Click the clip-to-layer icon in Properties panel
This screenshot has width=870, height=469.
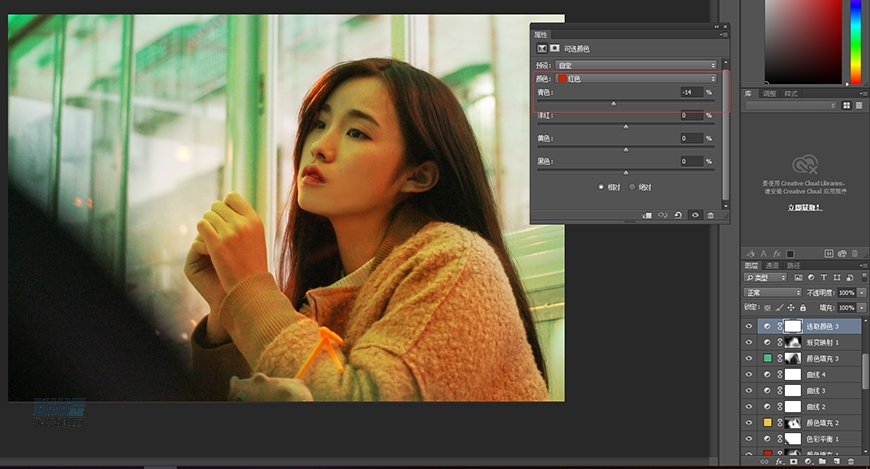point(647,215)
